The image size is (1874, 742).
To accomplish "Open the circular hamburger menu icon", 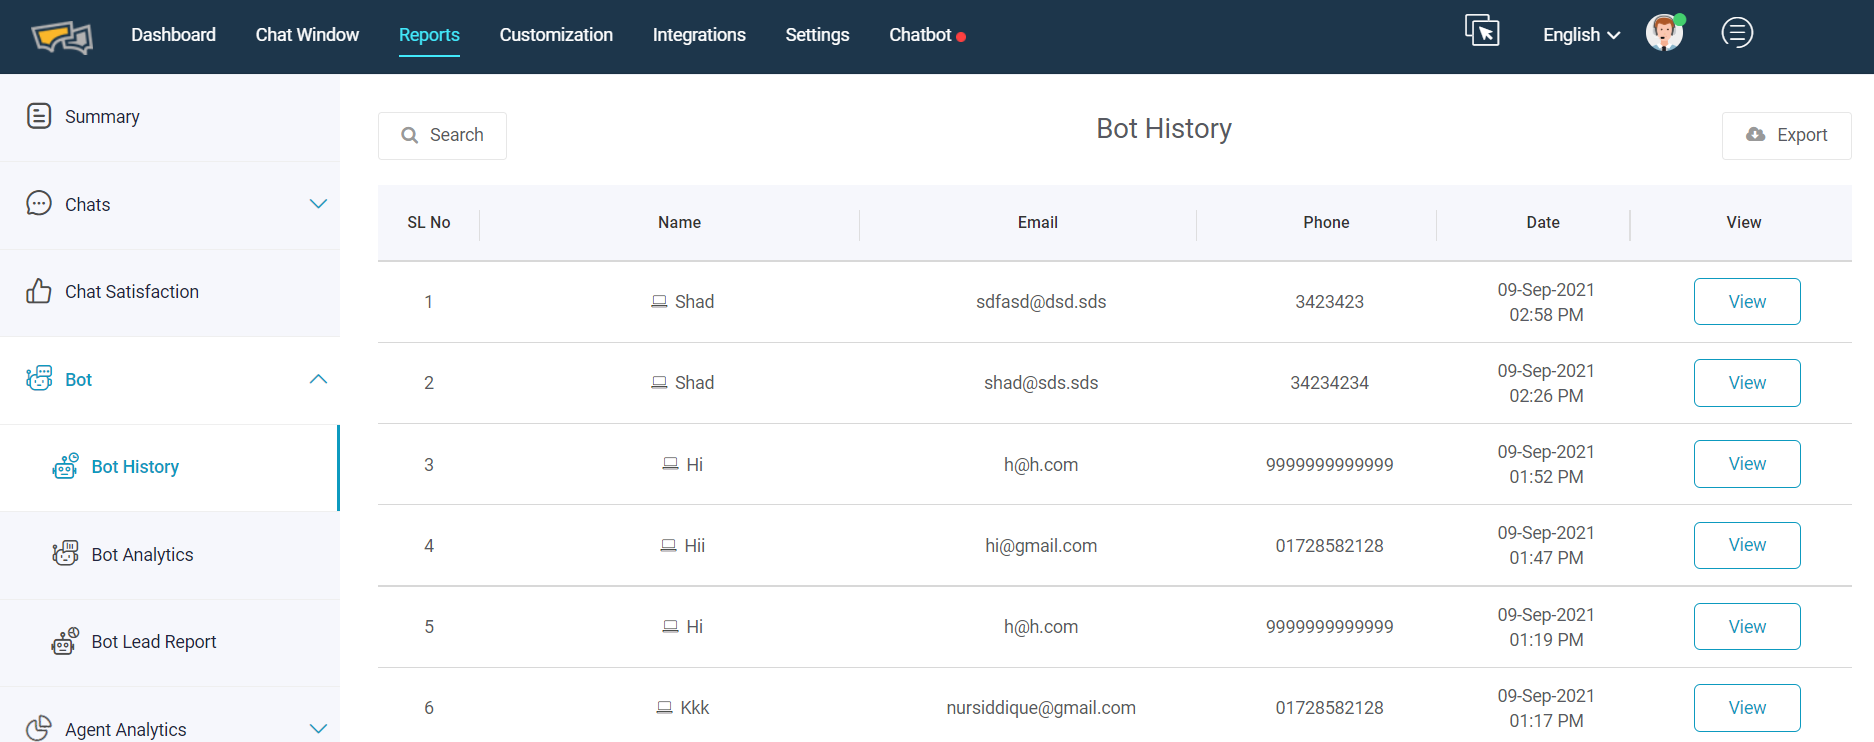I will [x=1737, y=33].
